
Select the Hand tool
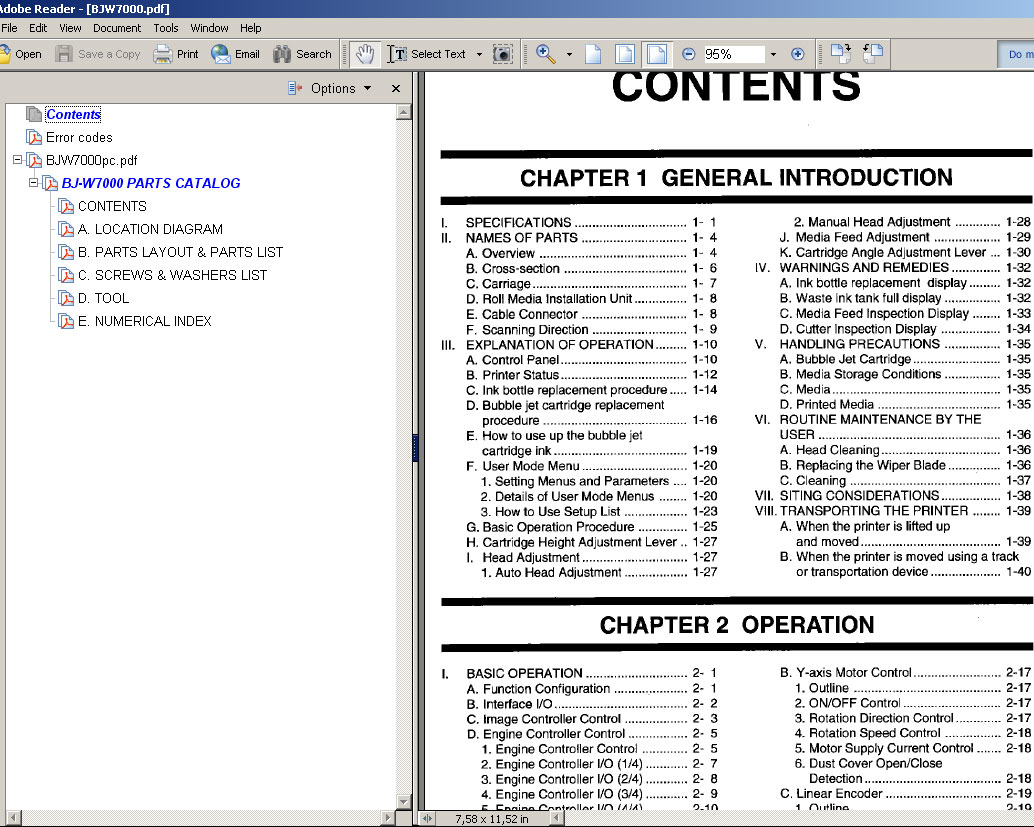pyautogui.click(x=365, y=54)
